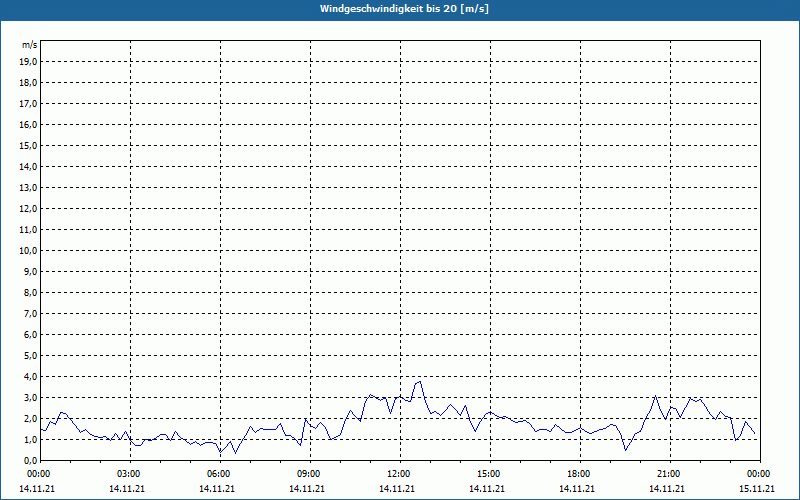The image size is (800, 500).
Task: Select the 14.11.21 date under 12:00
Action: (396, 488)
